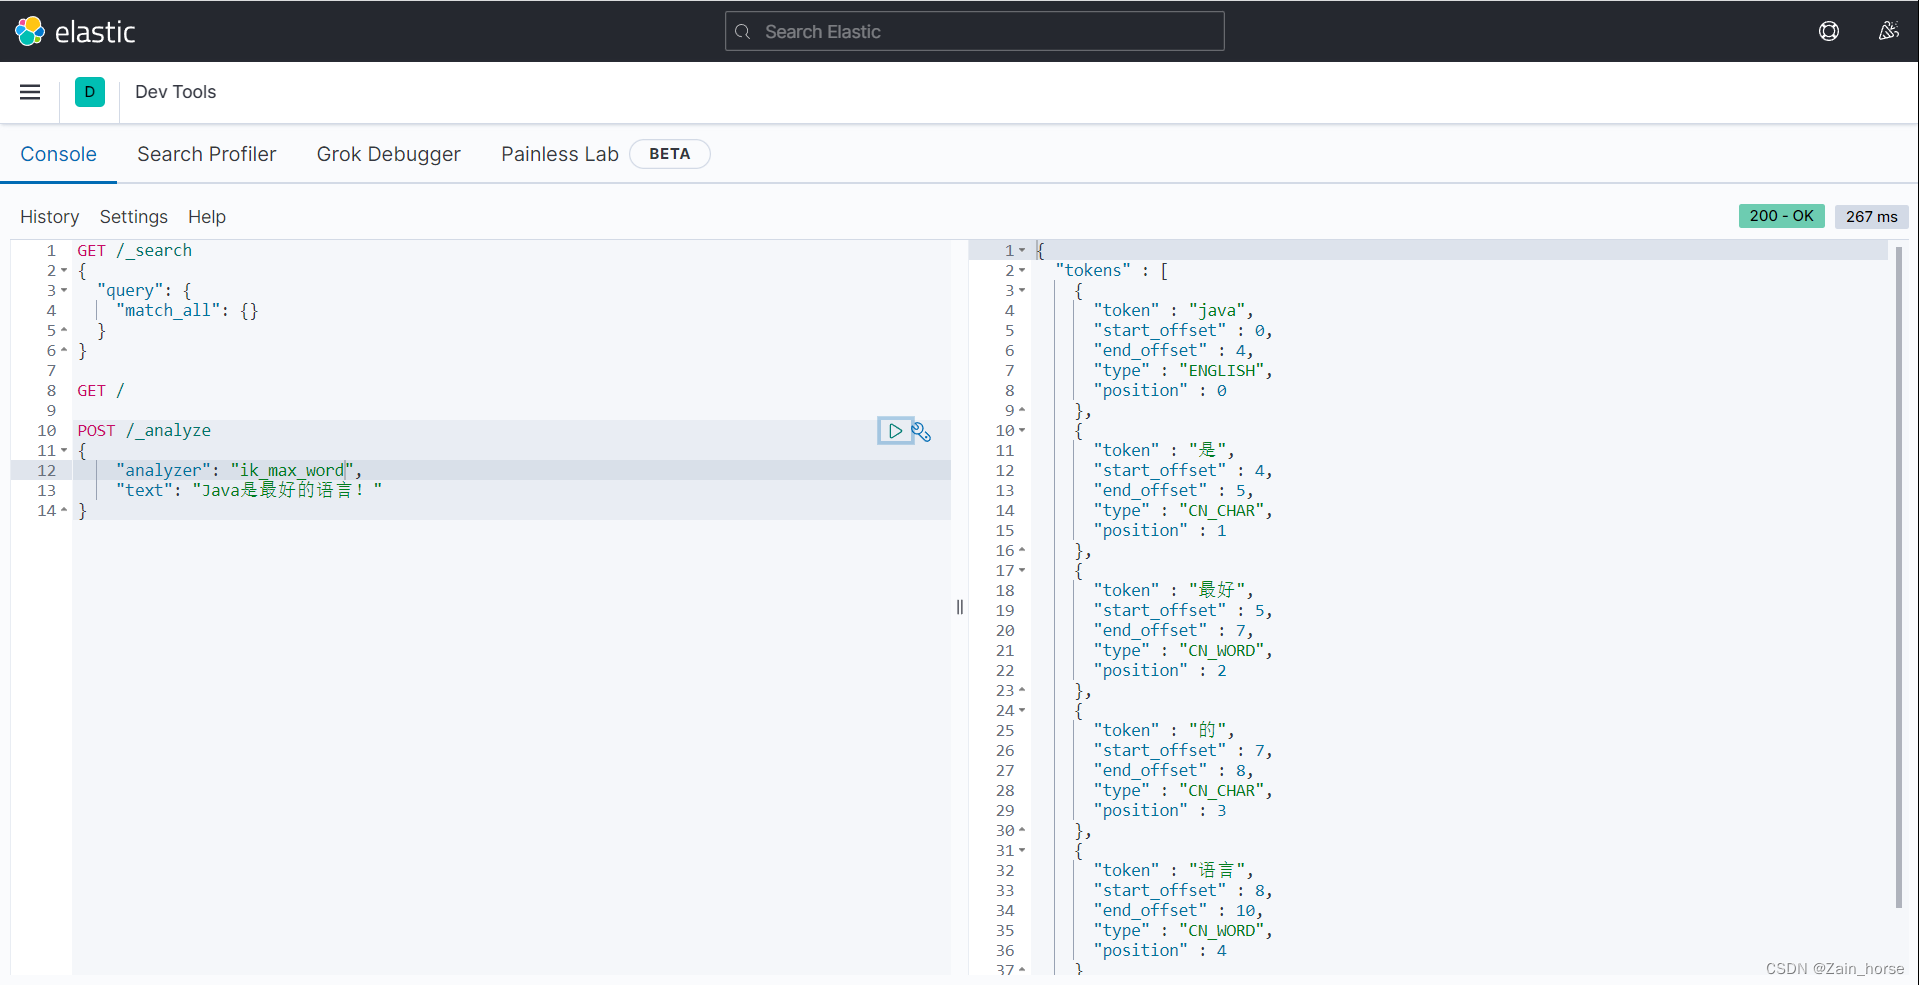Click the "type" : "CN_WORD" line 21
The width and height of the screenshot is (1919, 985).
(x=1183, y=651)
